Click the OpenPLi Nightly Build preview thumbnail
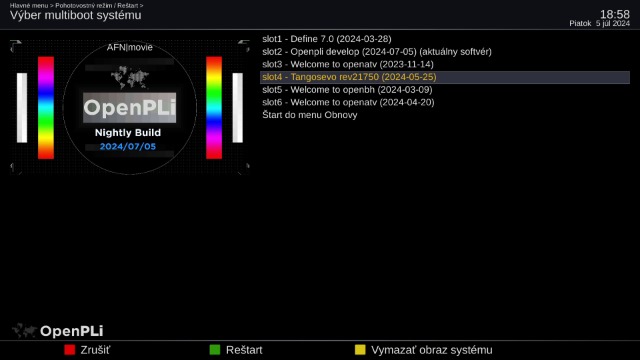The image size is (640, 360). (130, 107)
